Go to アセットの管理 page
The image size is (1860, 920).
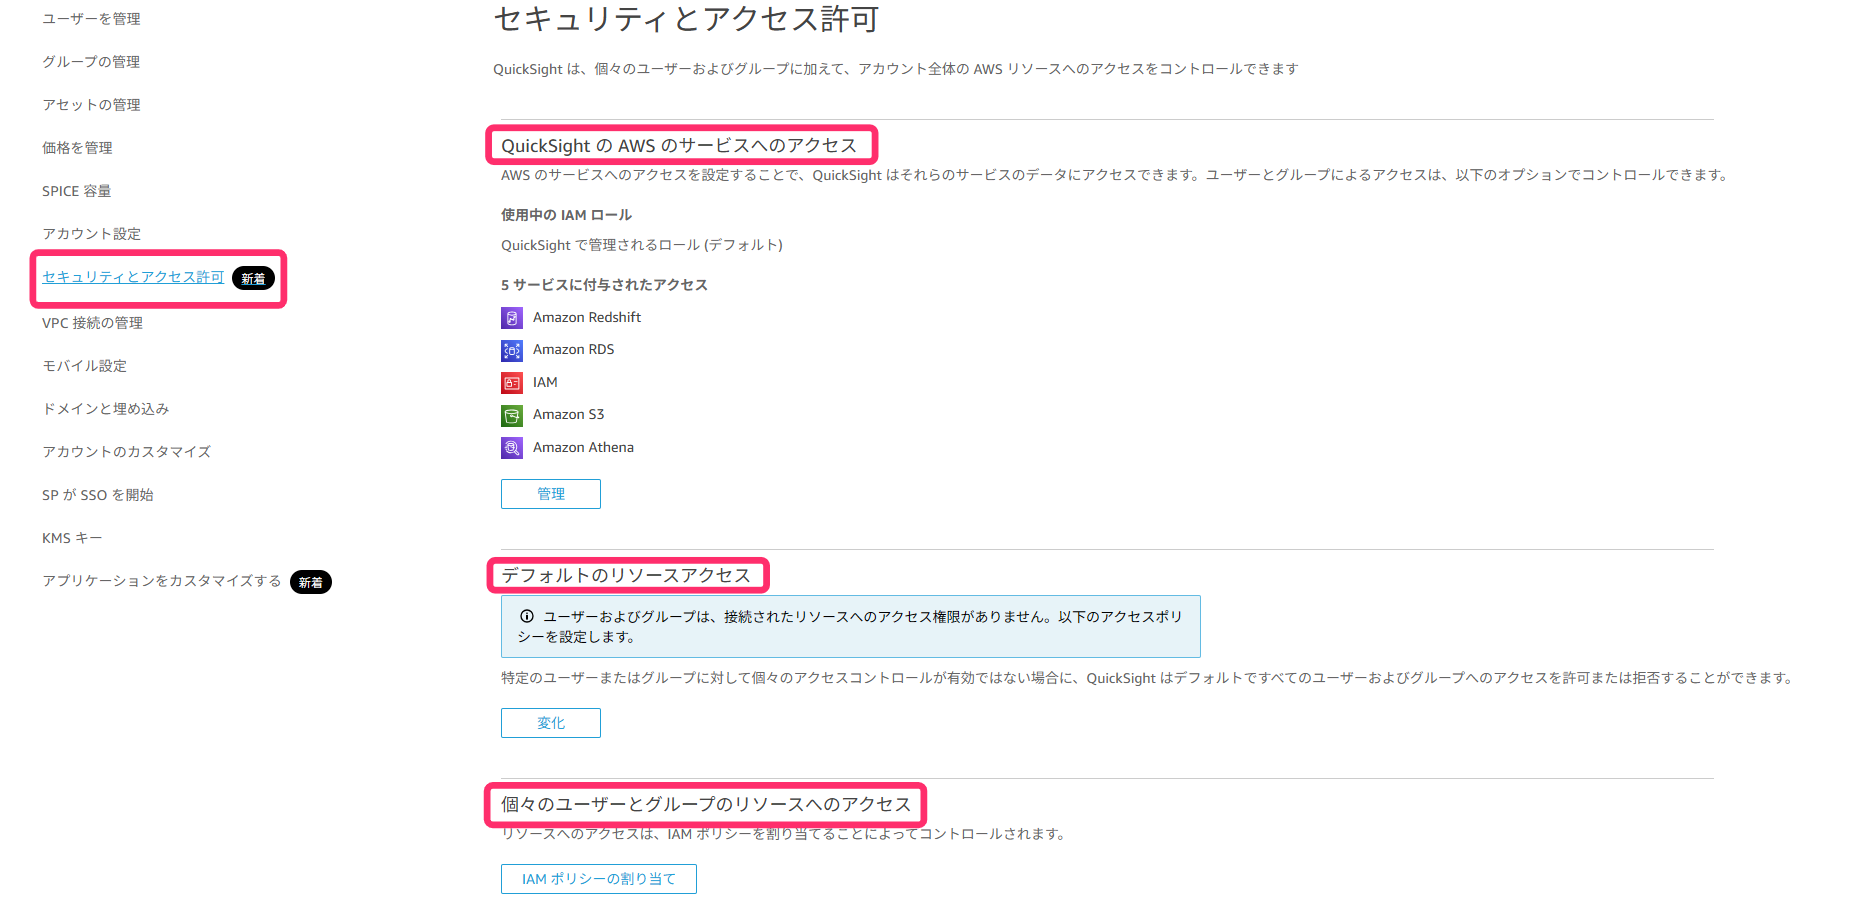tap(91, 105)
